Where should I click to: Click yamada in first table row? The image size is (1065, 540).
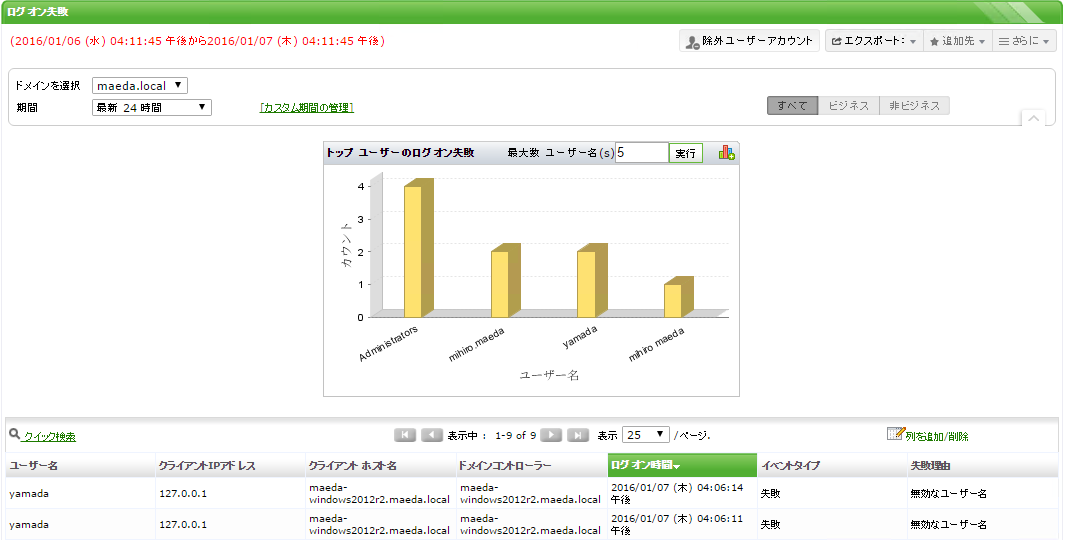pyautogui.click(x=29, y=494)
